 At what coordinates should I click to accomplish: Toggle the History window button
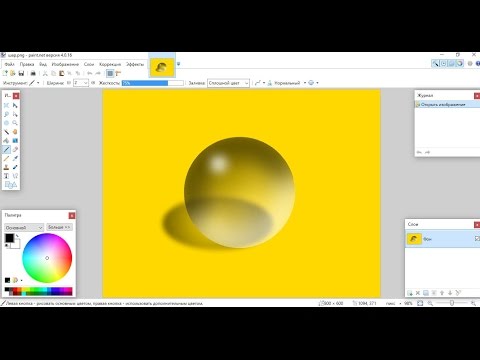click(444, 63)
